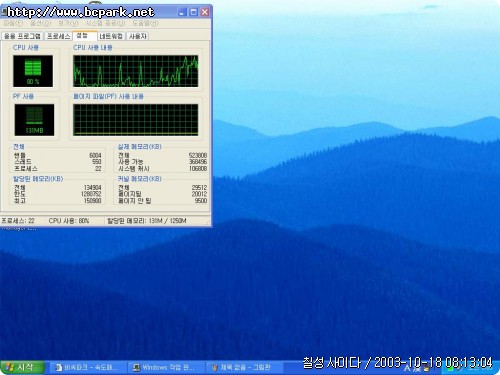
Task: Click the CPU usage gauge showing 80 %
Action: [33, 71]
